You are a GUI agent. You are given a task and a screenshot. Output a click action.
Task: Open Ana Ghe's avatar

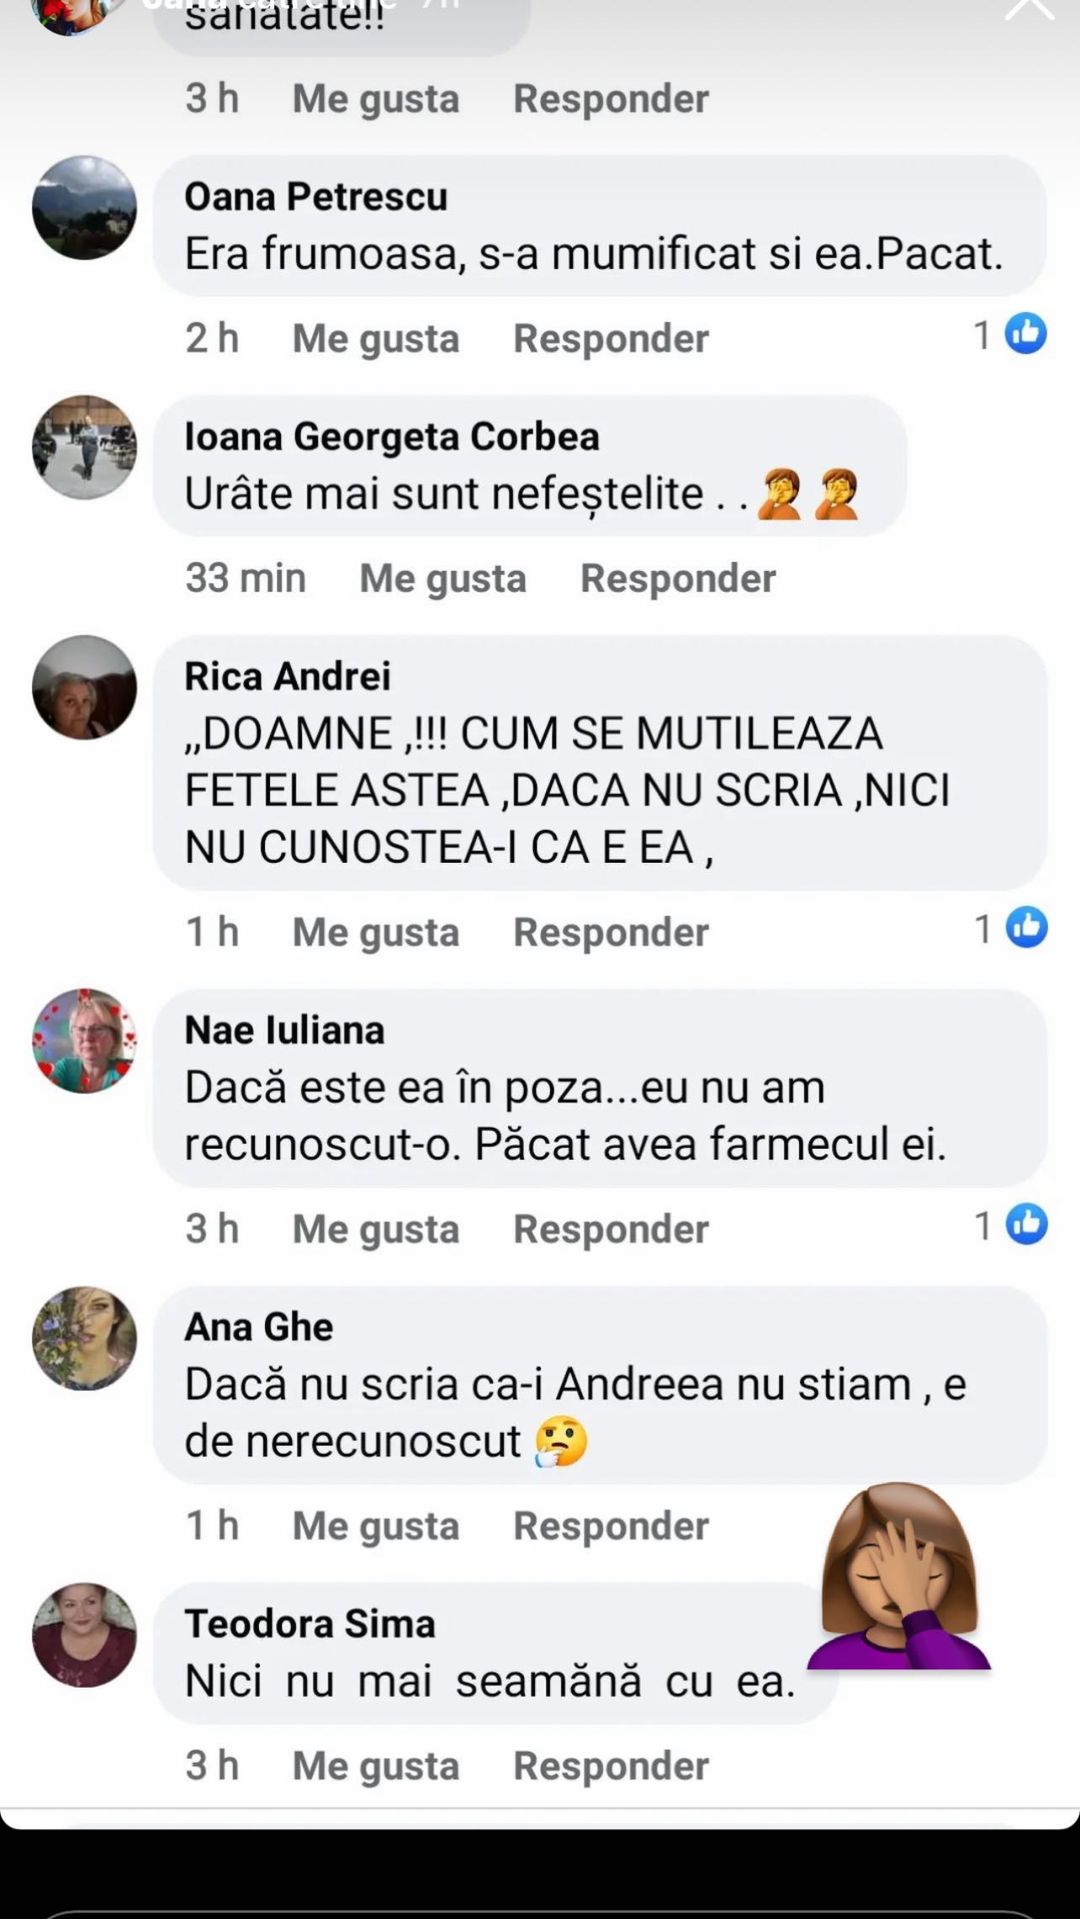coord(85,1338)
